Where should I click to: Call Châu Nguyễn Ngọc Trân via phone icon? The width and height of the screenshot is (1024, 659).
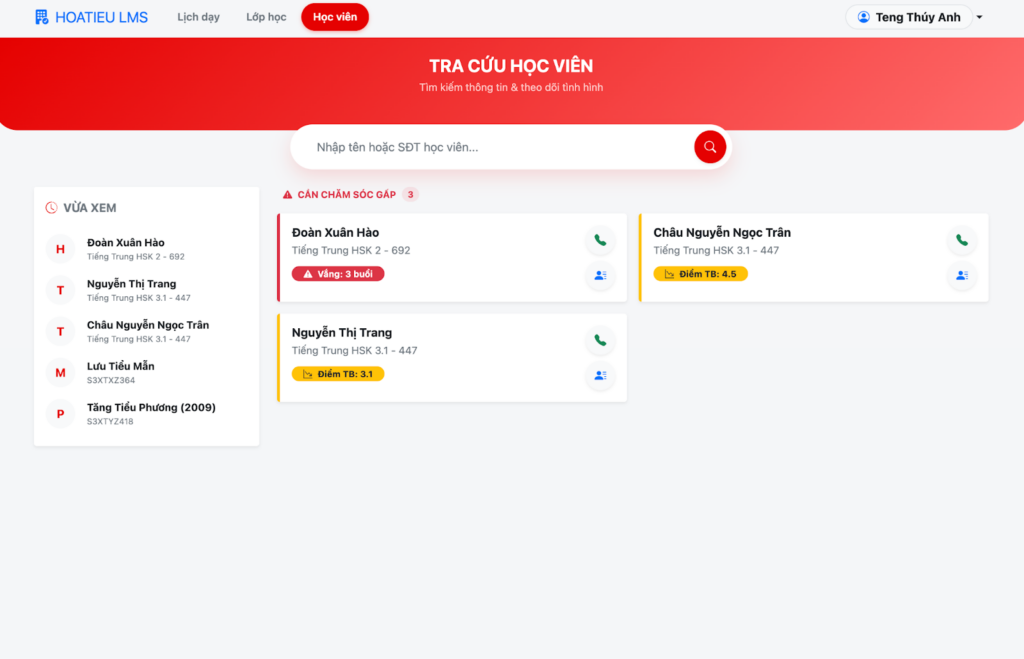[x=961, y=240]
